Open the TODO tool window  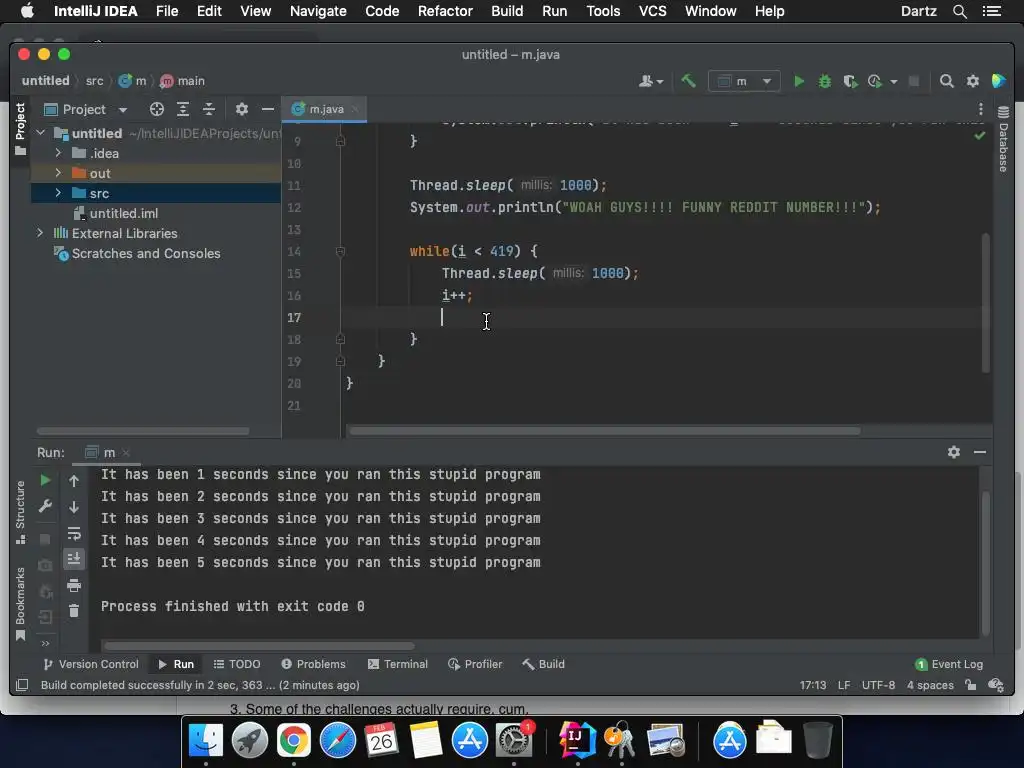tap(237, 664)
